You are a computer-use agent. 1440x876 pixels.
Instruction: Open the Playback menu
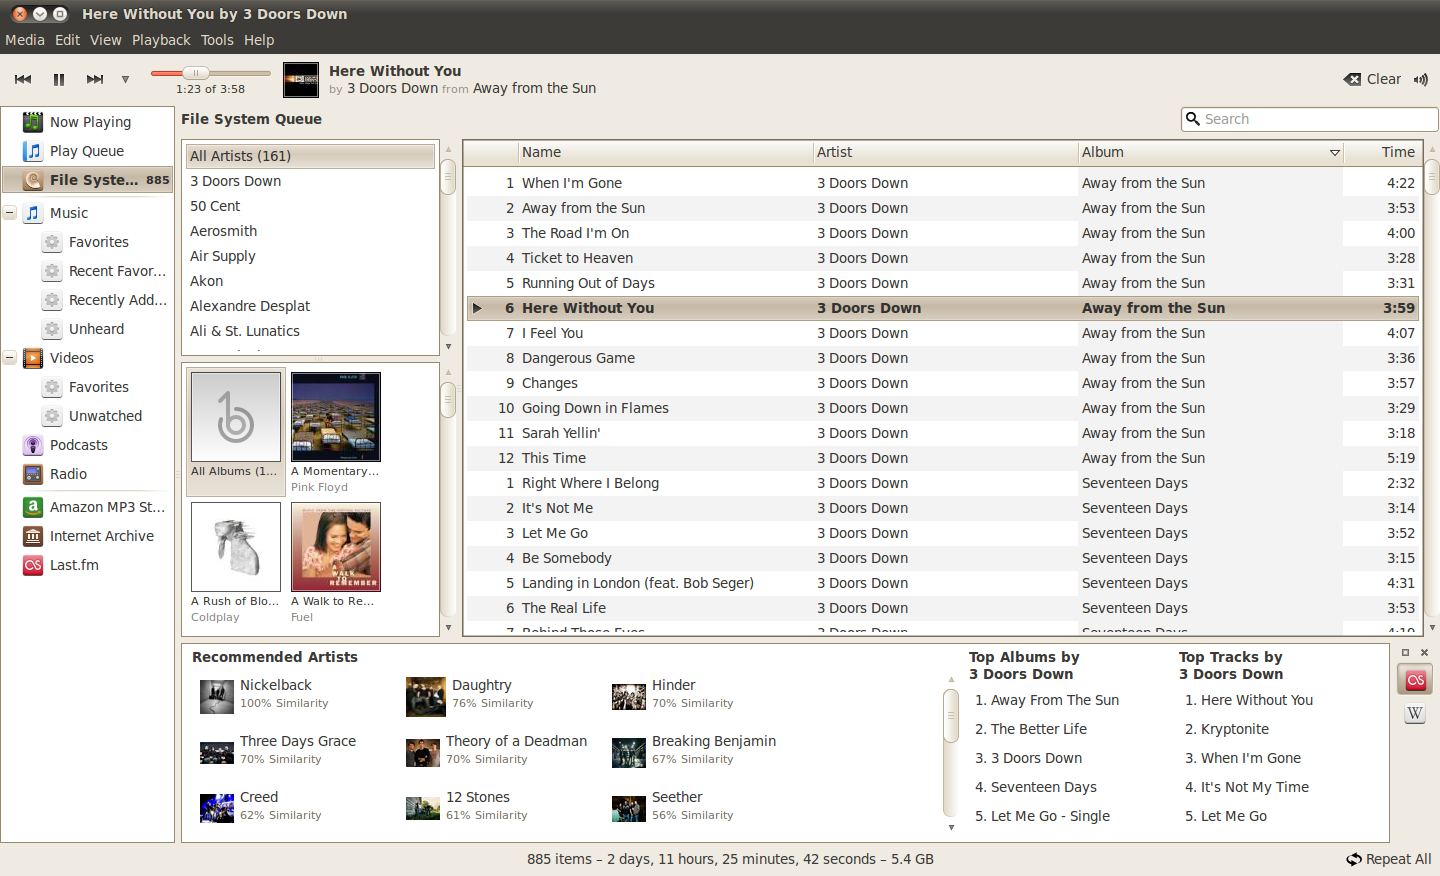pyautogui.click(x=161, y=40)
